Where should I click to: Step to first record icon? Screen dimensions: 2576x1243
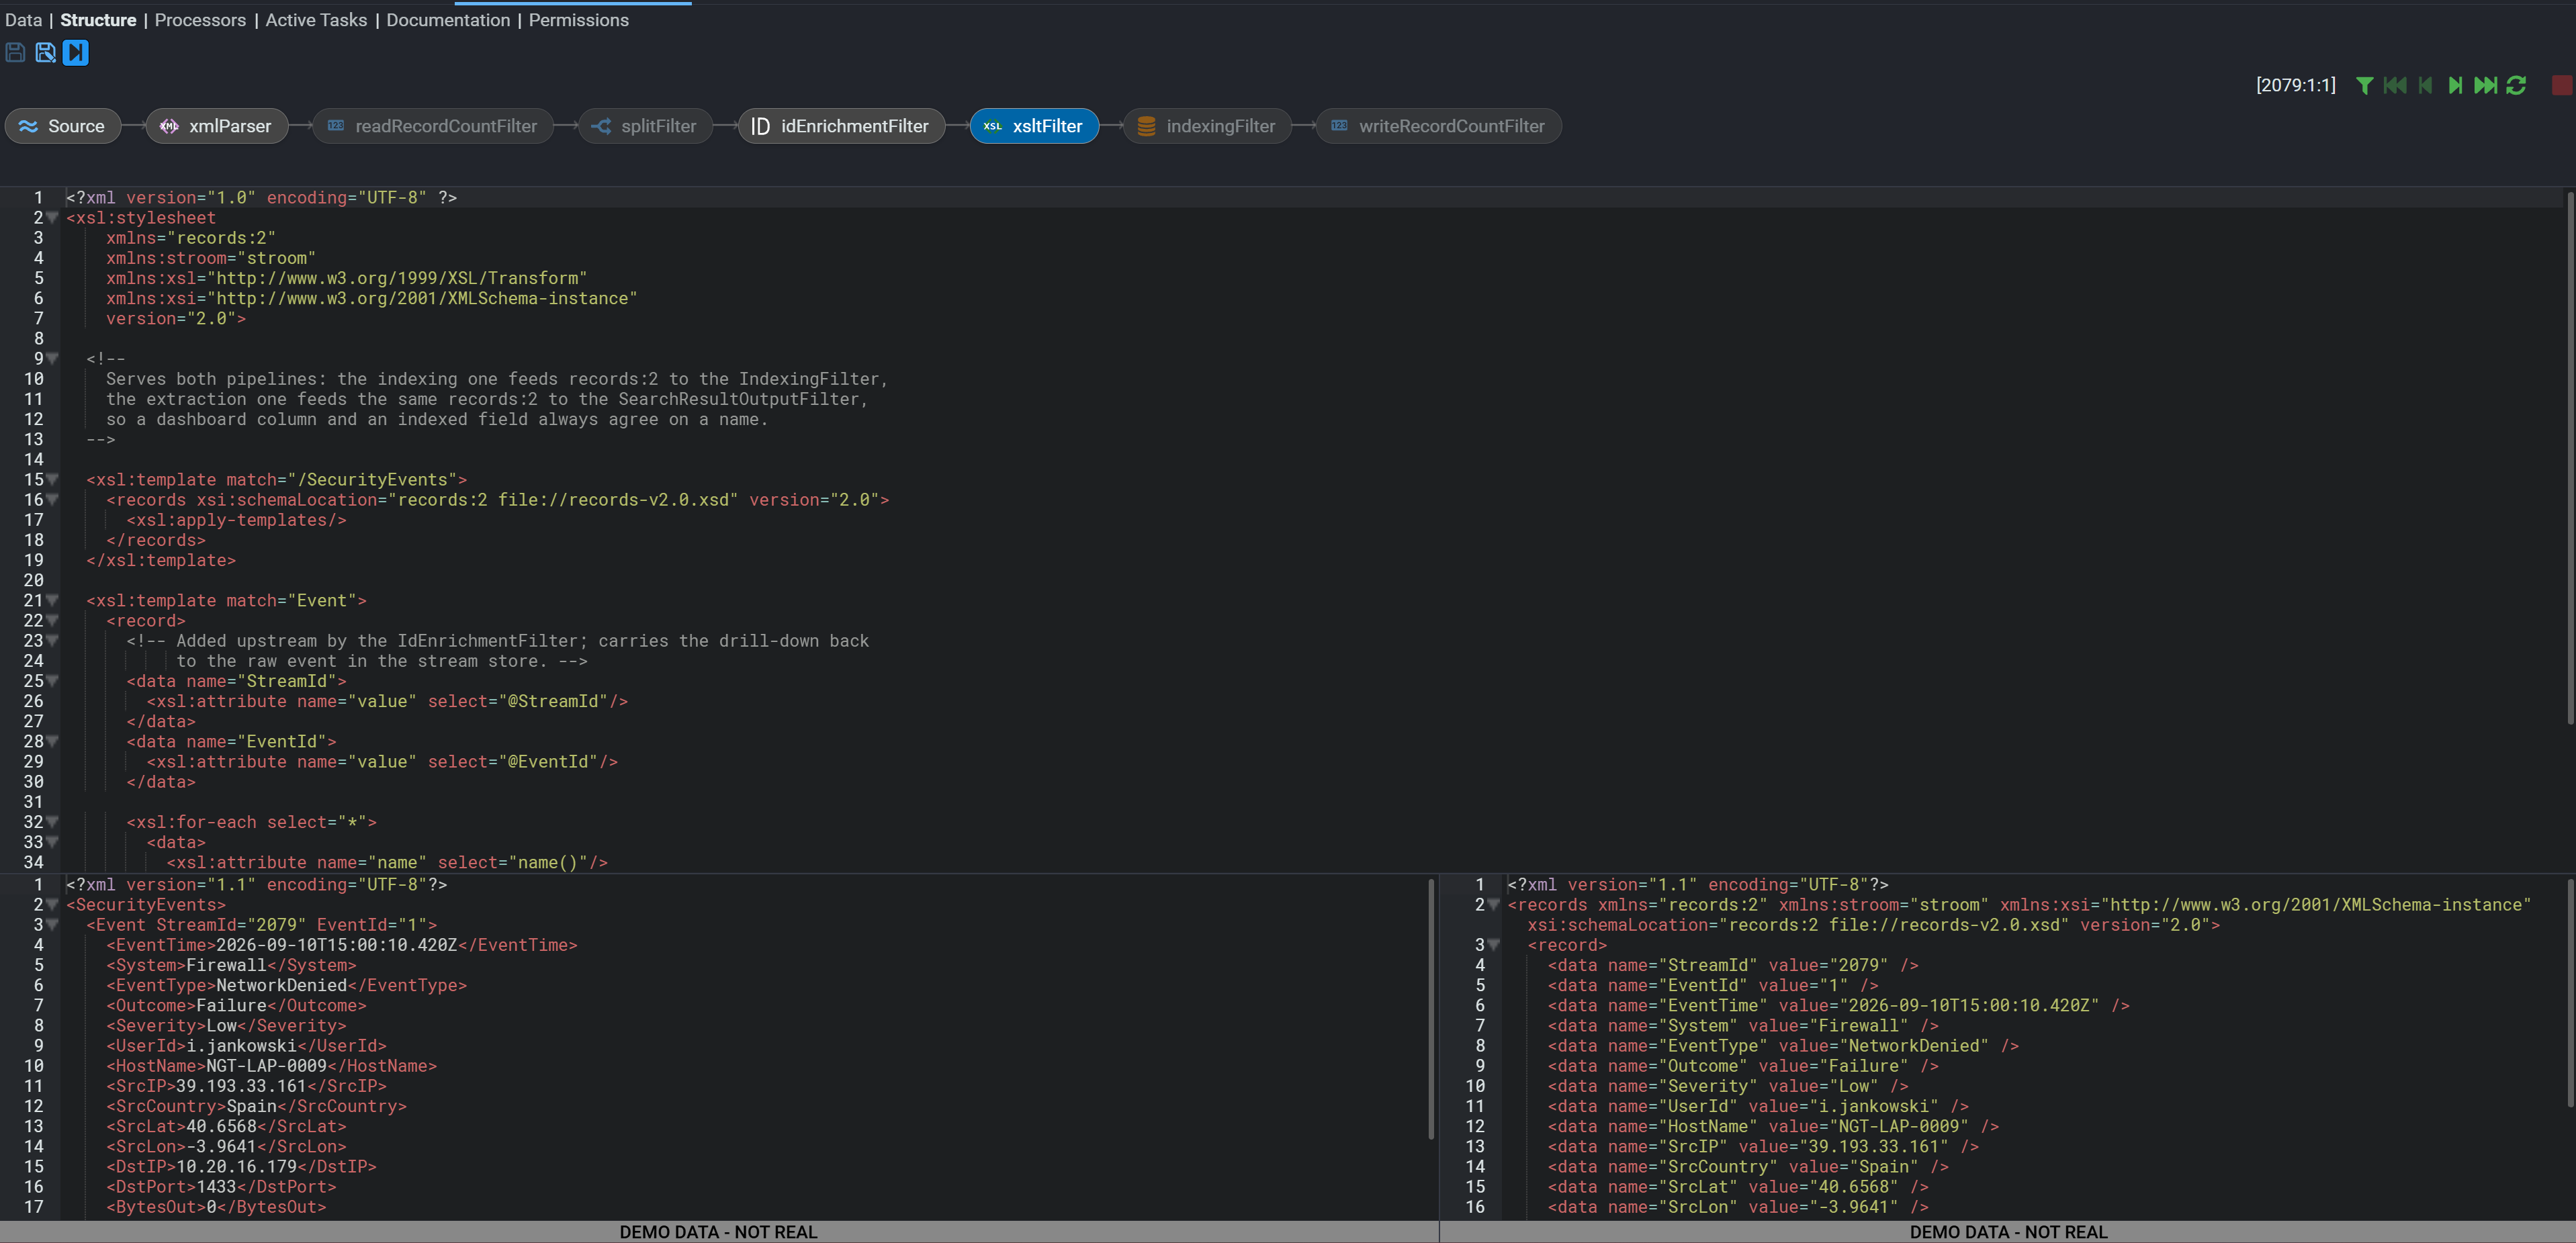2395,86
